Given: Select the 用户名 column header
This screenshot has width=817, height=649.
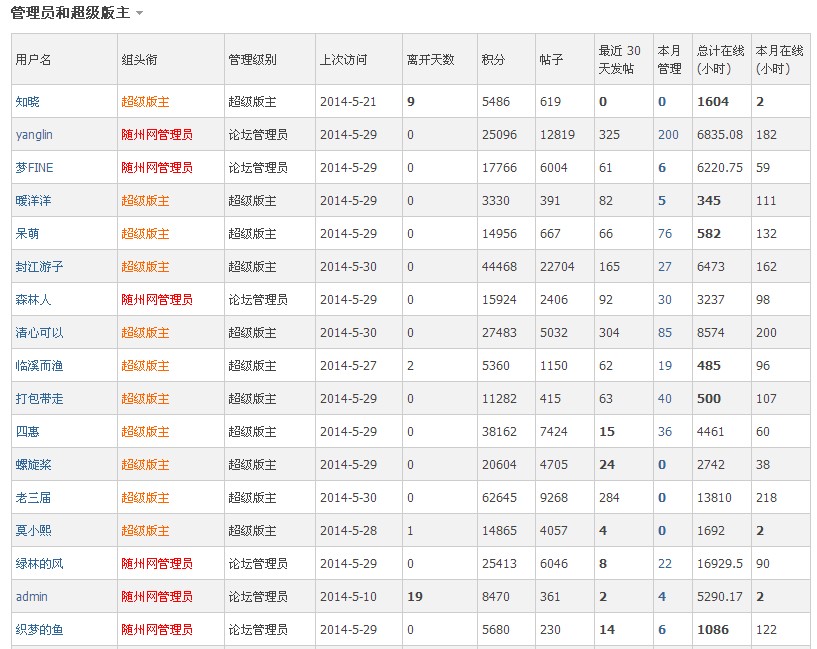Looking at the screenshot, I should [33, 59].
